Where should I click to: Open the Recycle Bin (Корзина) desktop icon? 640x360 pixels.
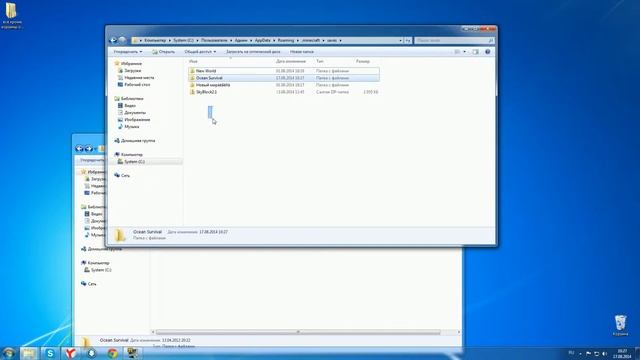(x=620, y=322)
